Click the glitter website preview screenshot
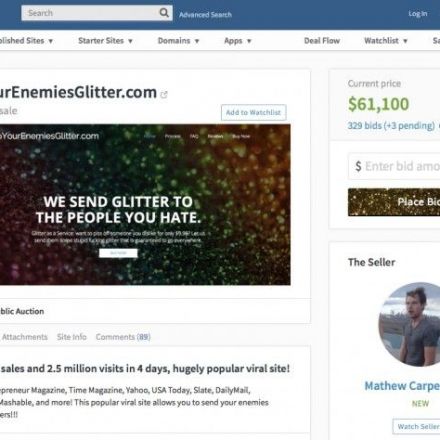 click(x=145, y=204)
